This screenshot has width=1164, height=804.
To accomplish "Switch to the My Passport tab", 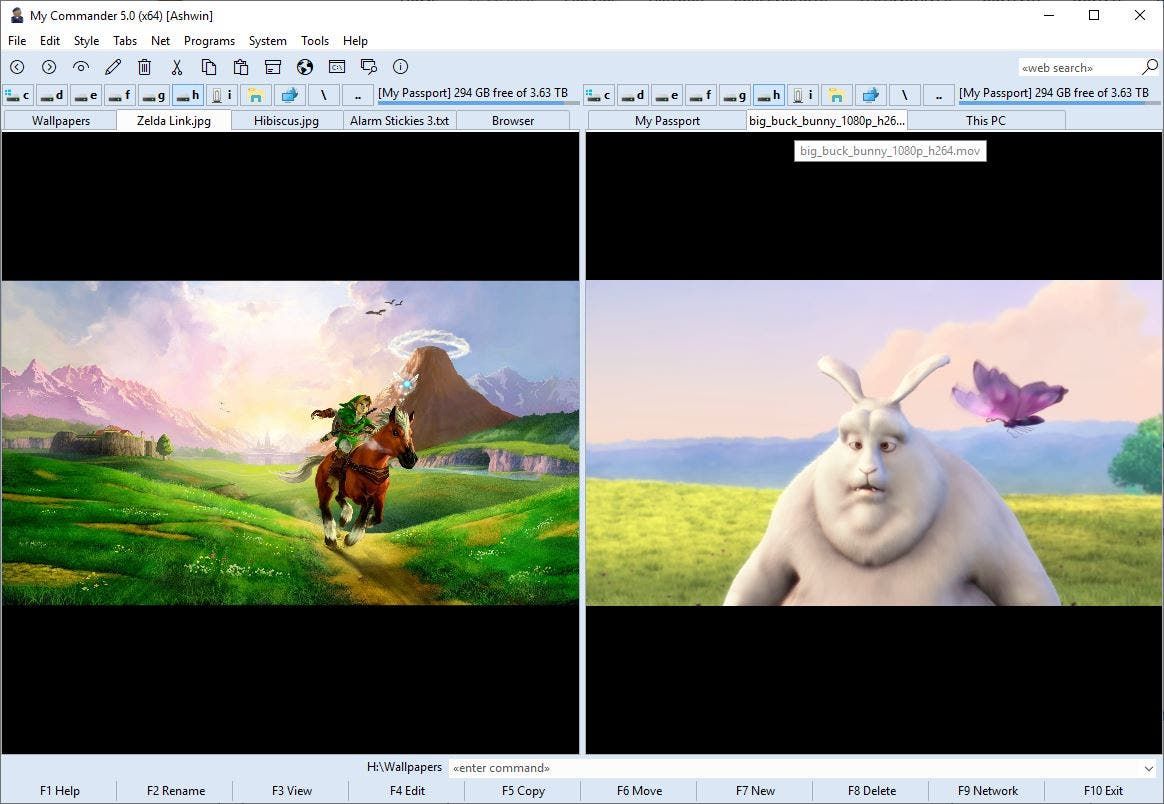I will [667, 120].
